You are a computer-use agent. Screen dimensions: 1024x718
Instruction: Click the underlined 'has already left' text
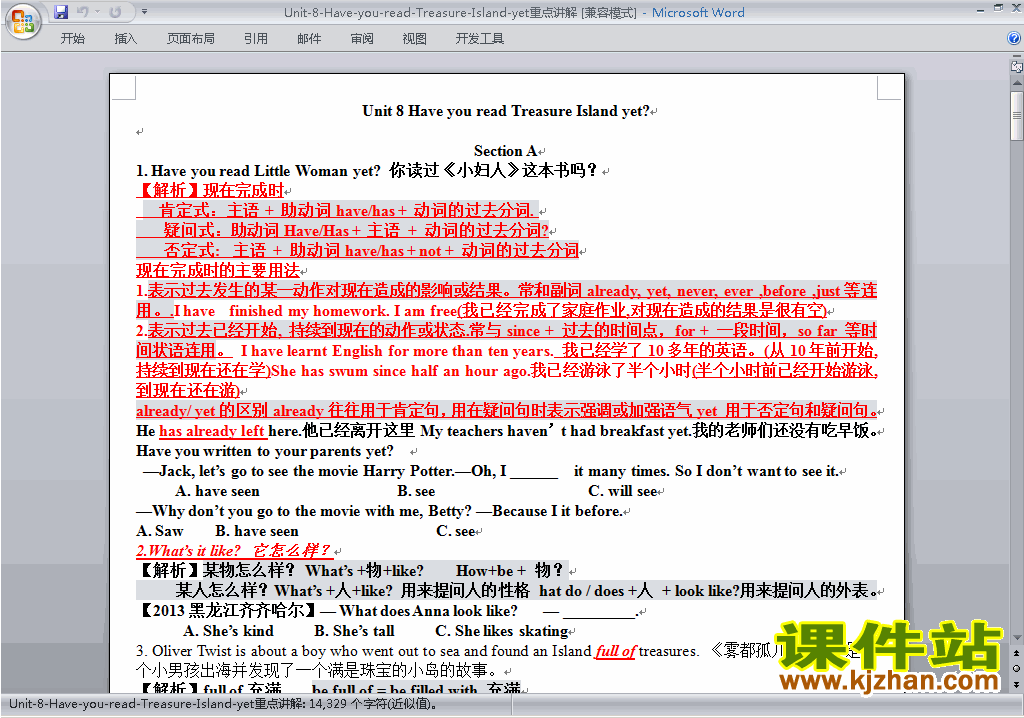212,431
